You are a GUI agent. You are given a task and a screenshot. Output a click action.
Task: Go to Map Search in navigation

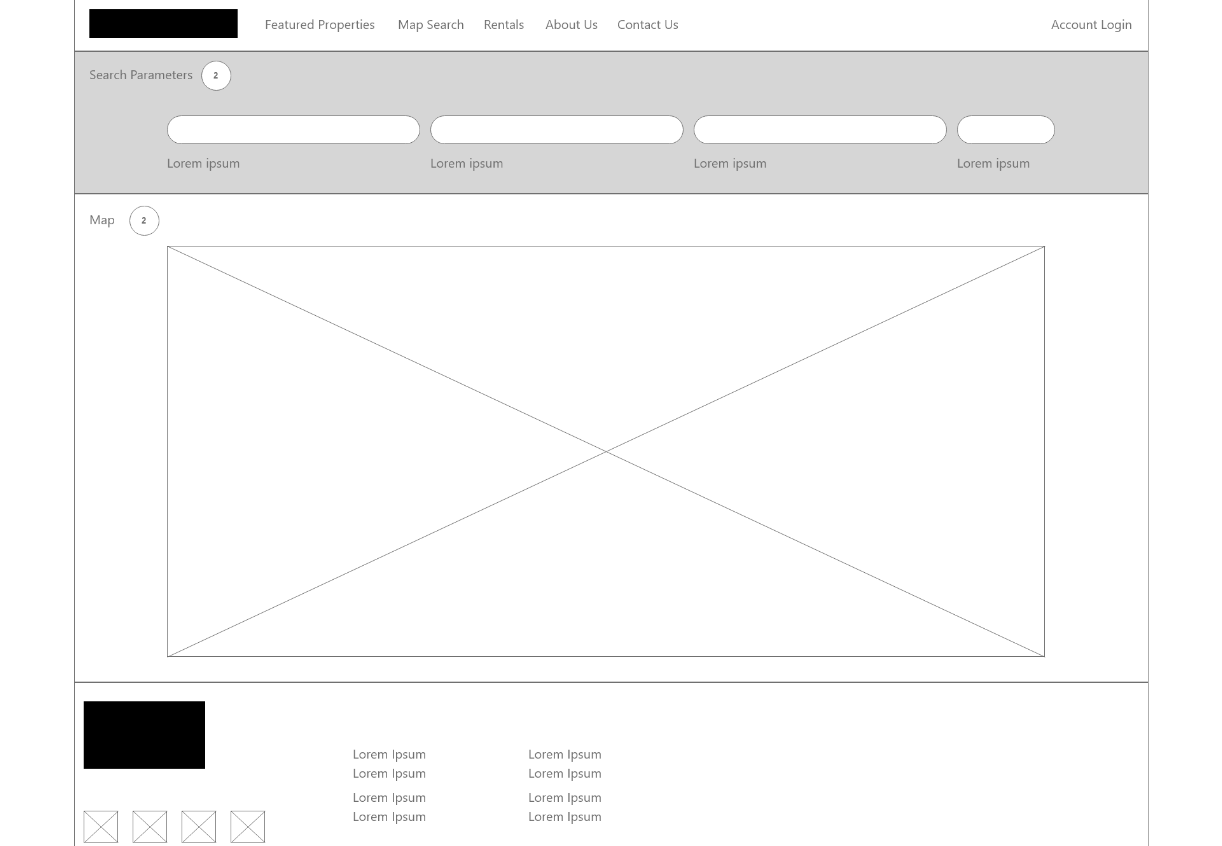point(430,25)
